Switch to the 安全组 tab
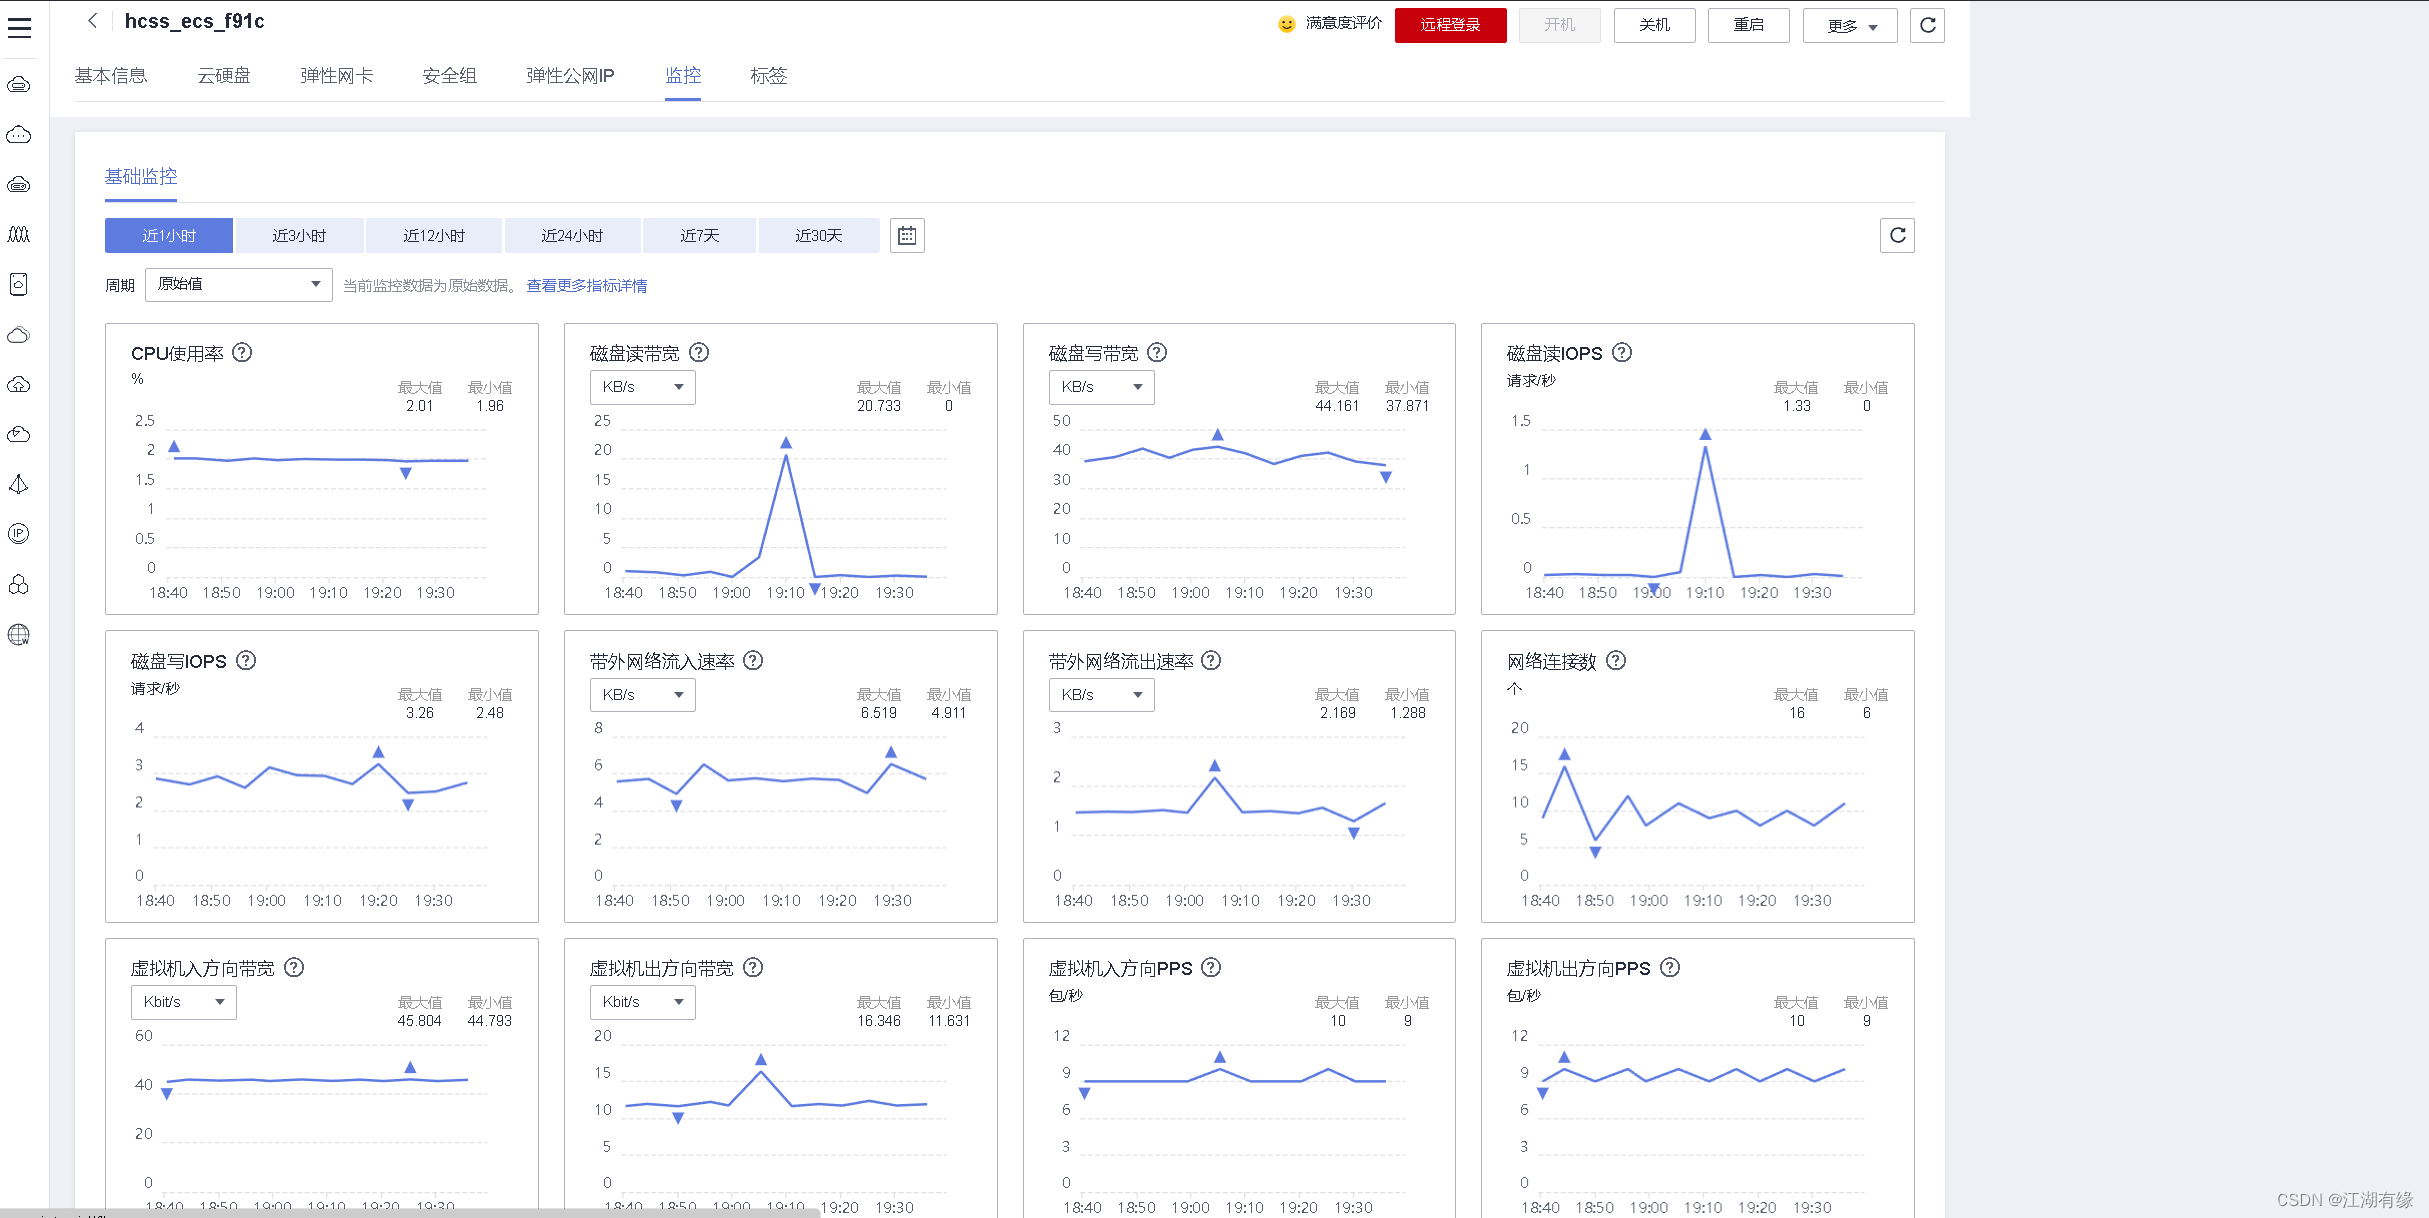Image resolution: width=2429 pixels, height=1218 pixels. coord(450,76)
